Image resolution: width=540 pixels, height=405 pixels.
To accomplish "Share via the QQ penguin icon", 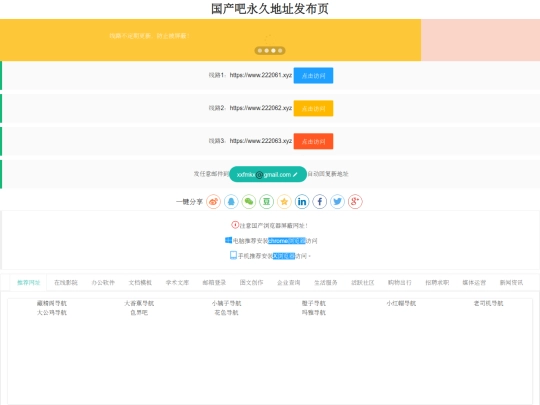I will [231, 201].
